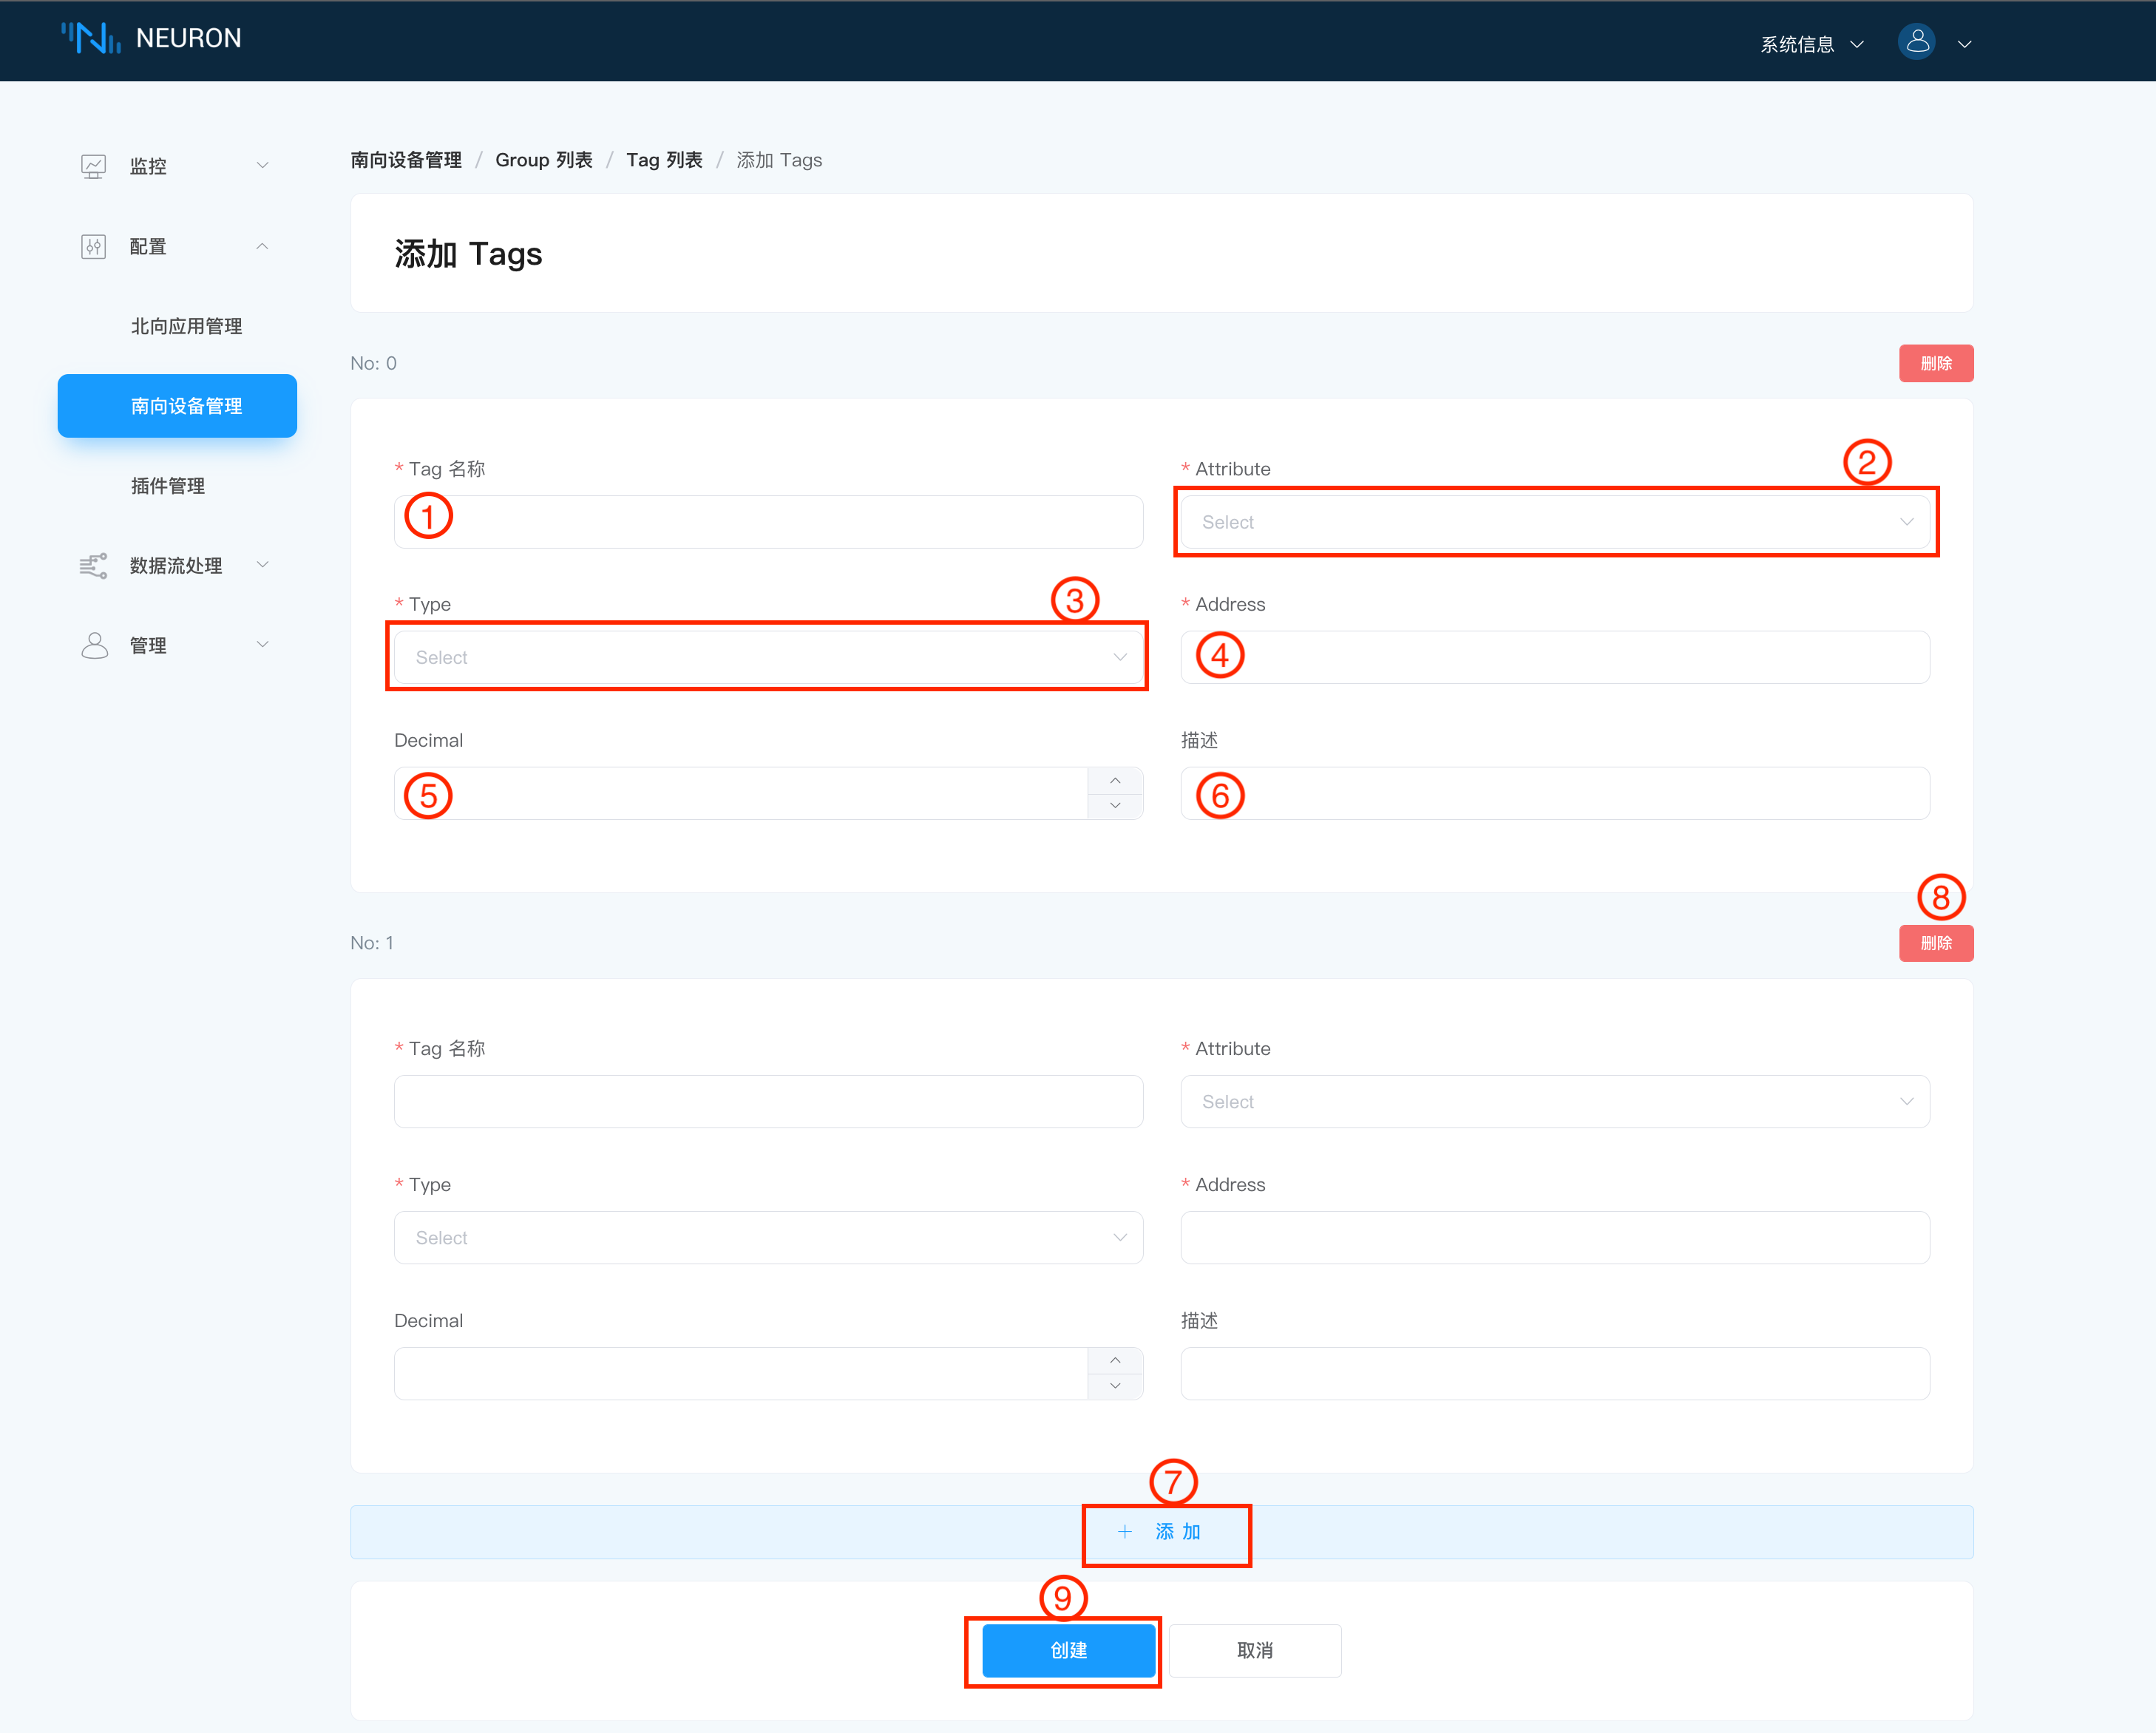Click the 取消 button
The height and width of the screenshot is (1733, 2156).
point(1255,1651)
